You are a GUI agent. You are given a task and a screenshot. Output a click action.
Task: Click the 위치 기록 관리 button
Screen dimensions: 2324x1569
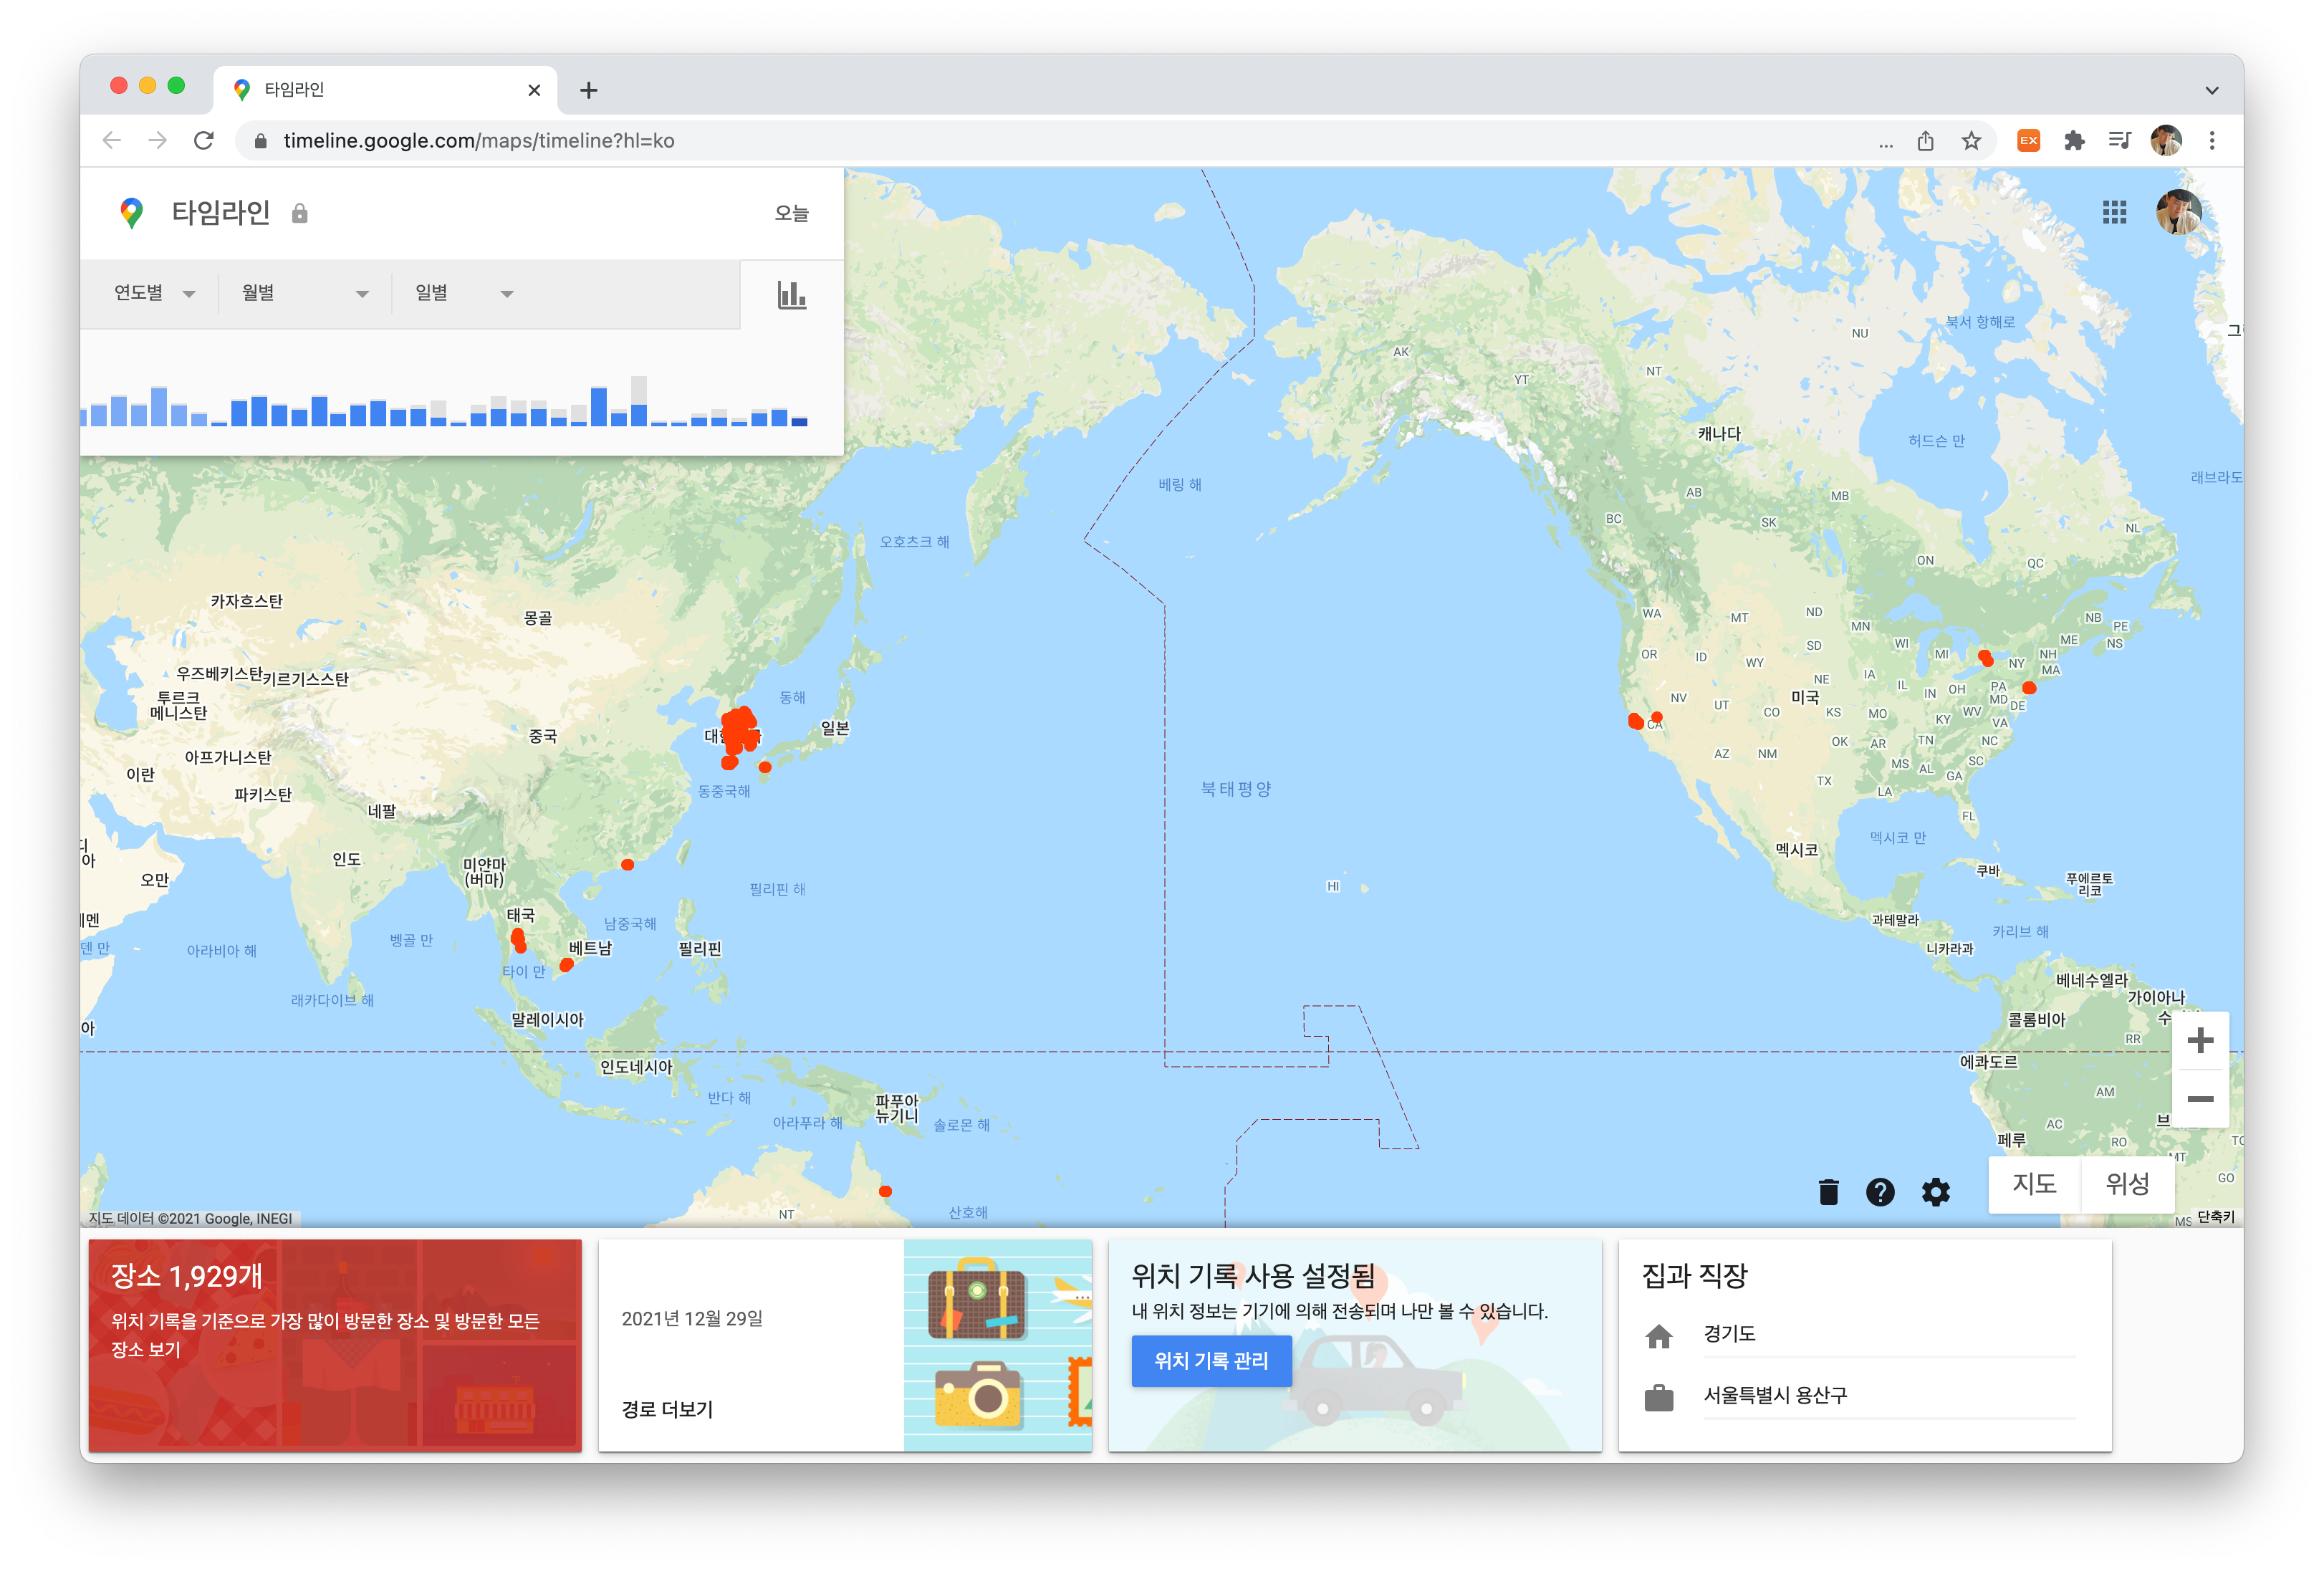click(1210, 1360)
